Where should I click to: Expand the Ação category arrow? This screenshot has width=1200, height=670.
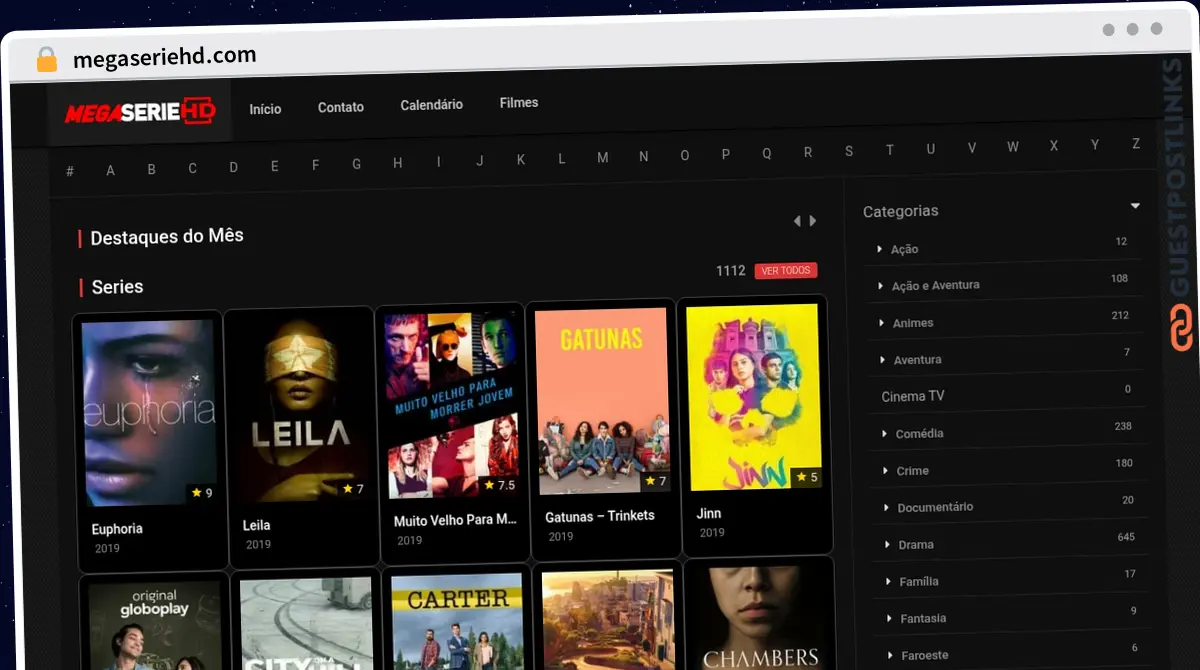(x=880, y=248)
